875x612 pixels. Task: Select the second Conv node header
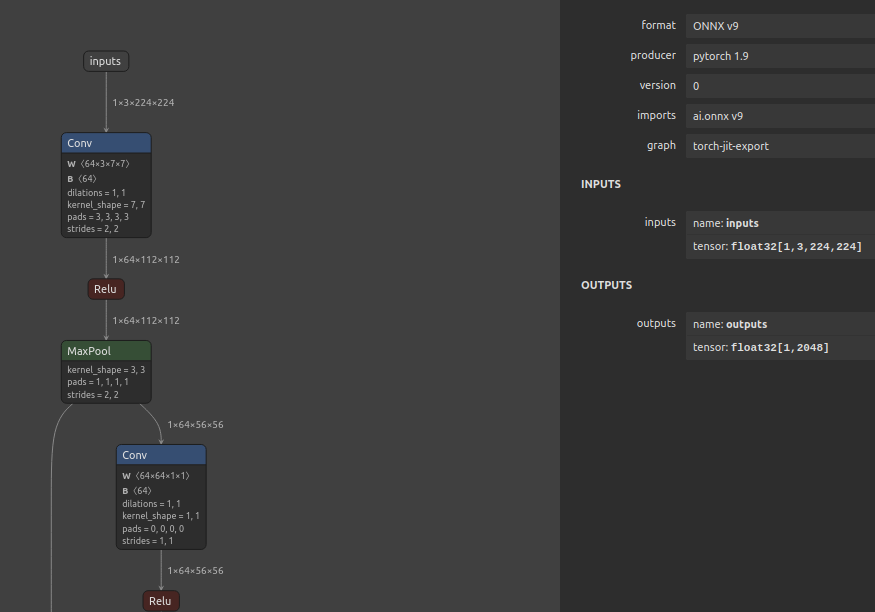pyautogui.click(x=161, y=455)
